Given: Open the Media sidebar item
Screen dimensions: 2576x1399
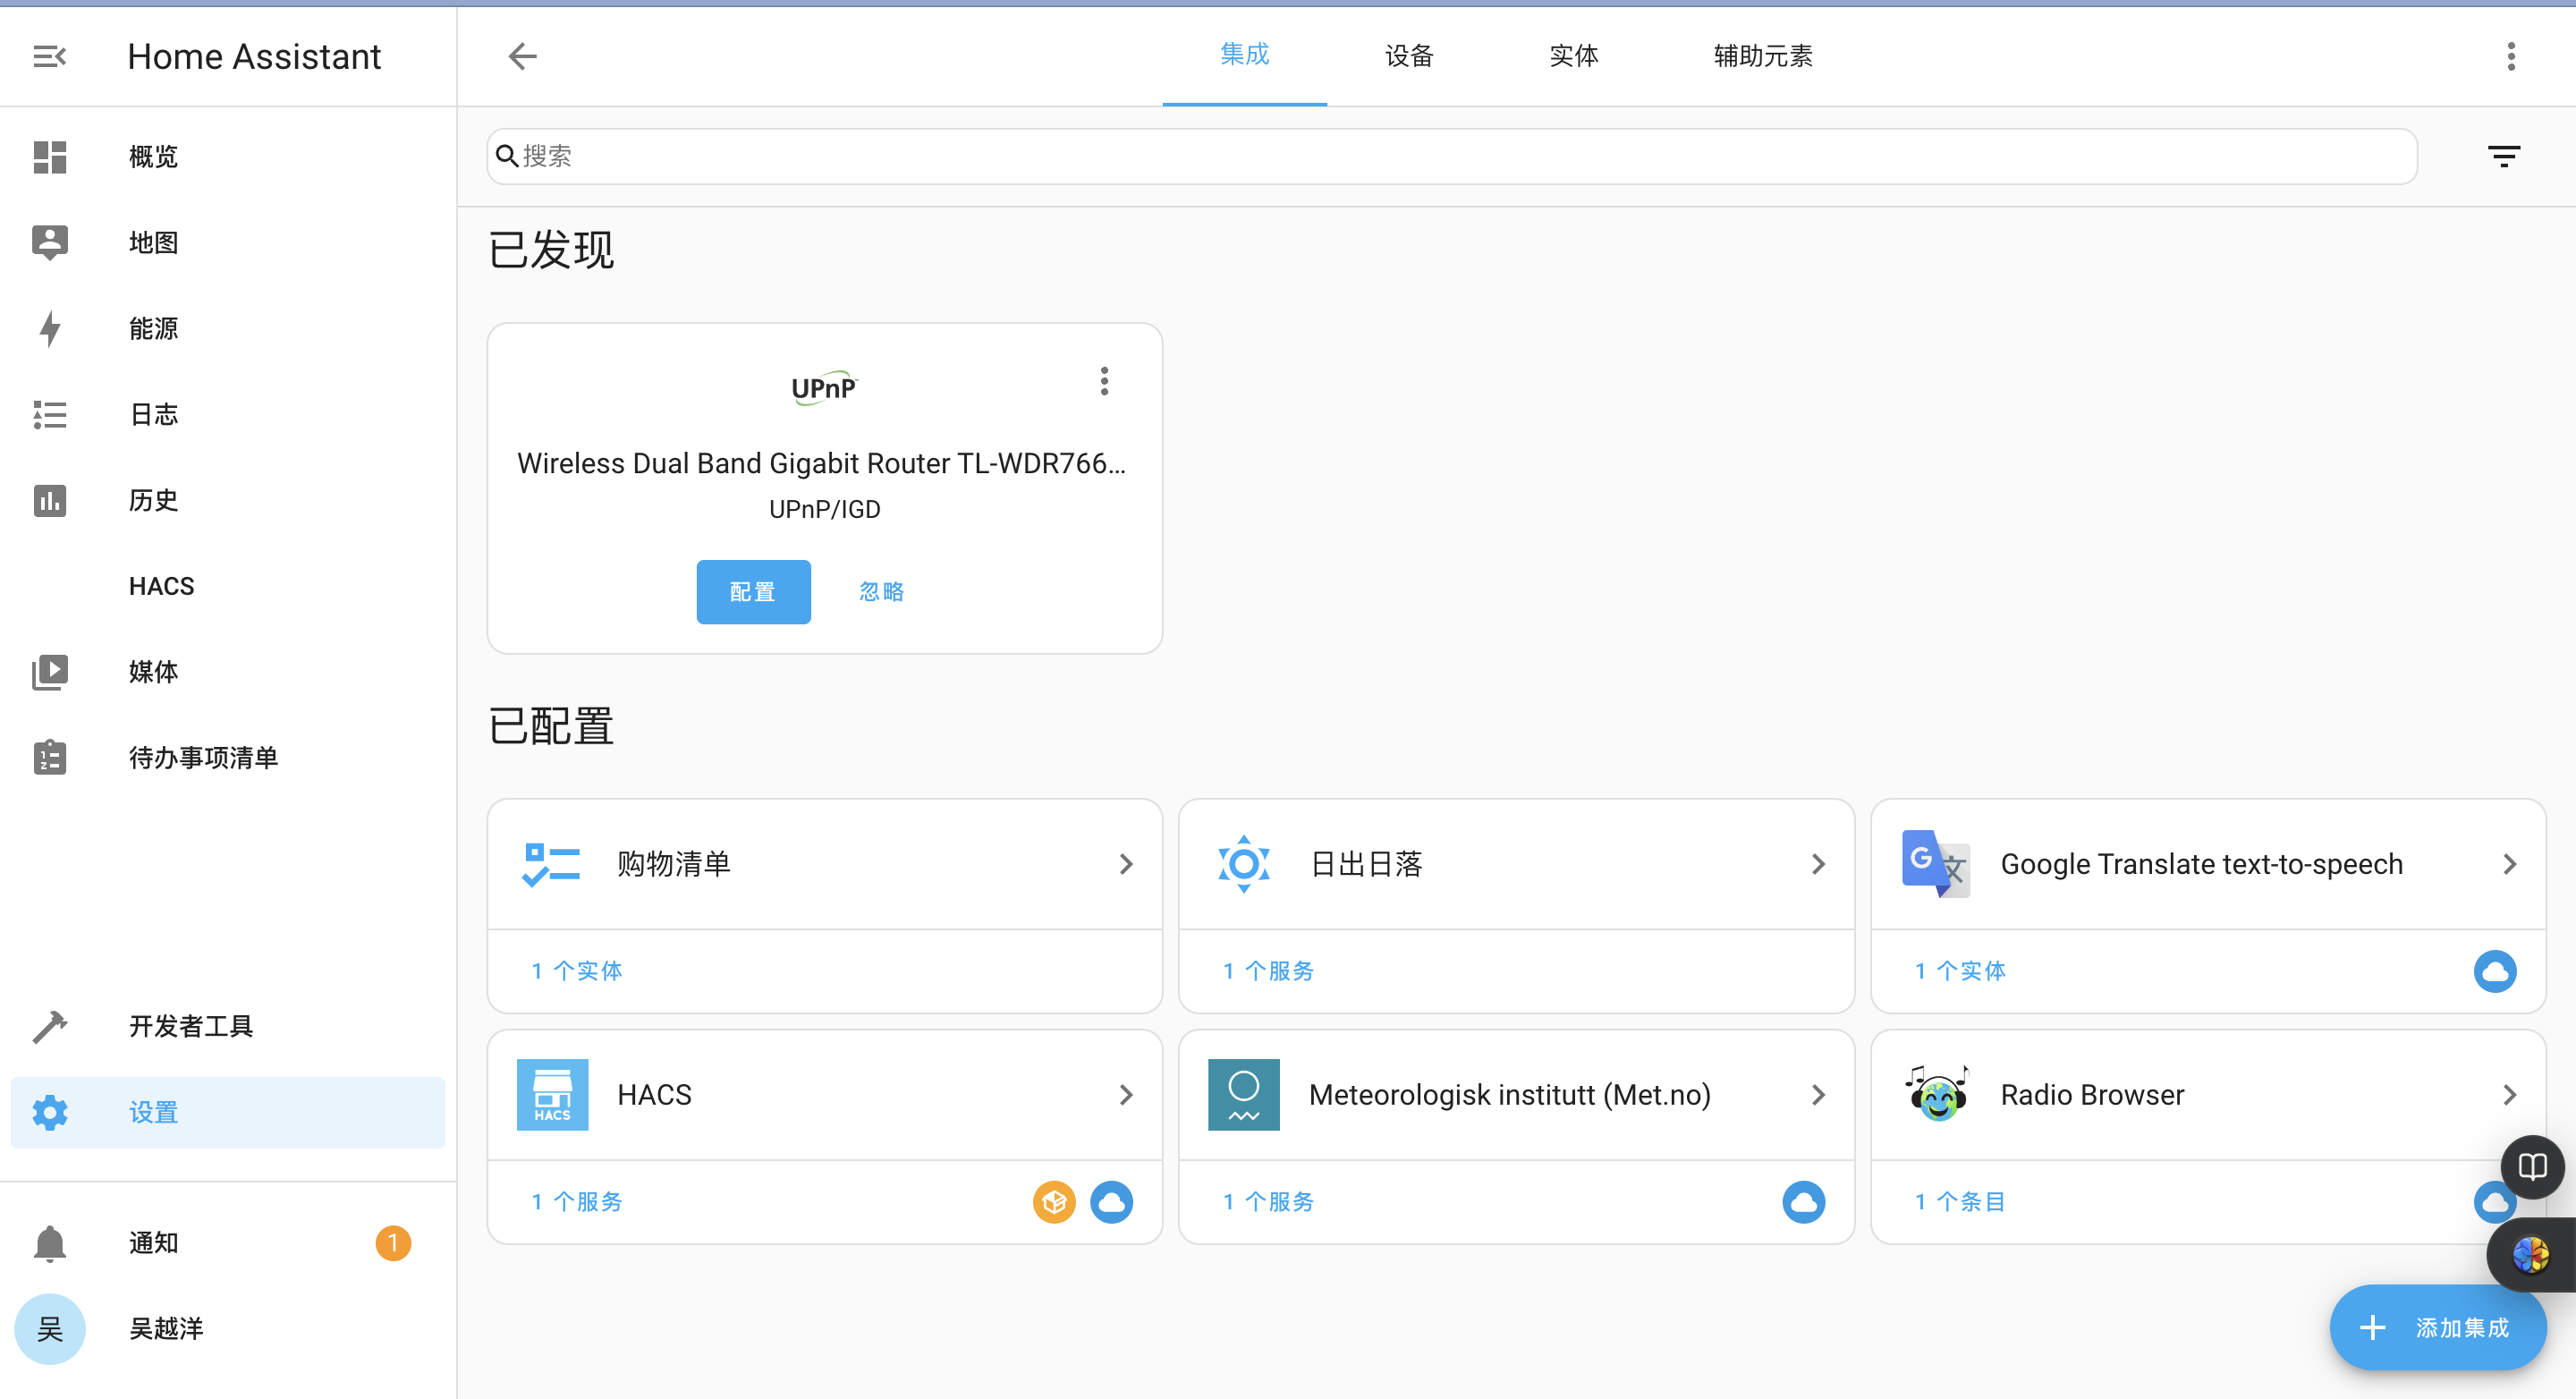Looking at the screenshot, I should [x=153, y=671].
